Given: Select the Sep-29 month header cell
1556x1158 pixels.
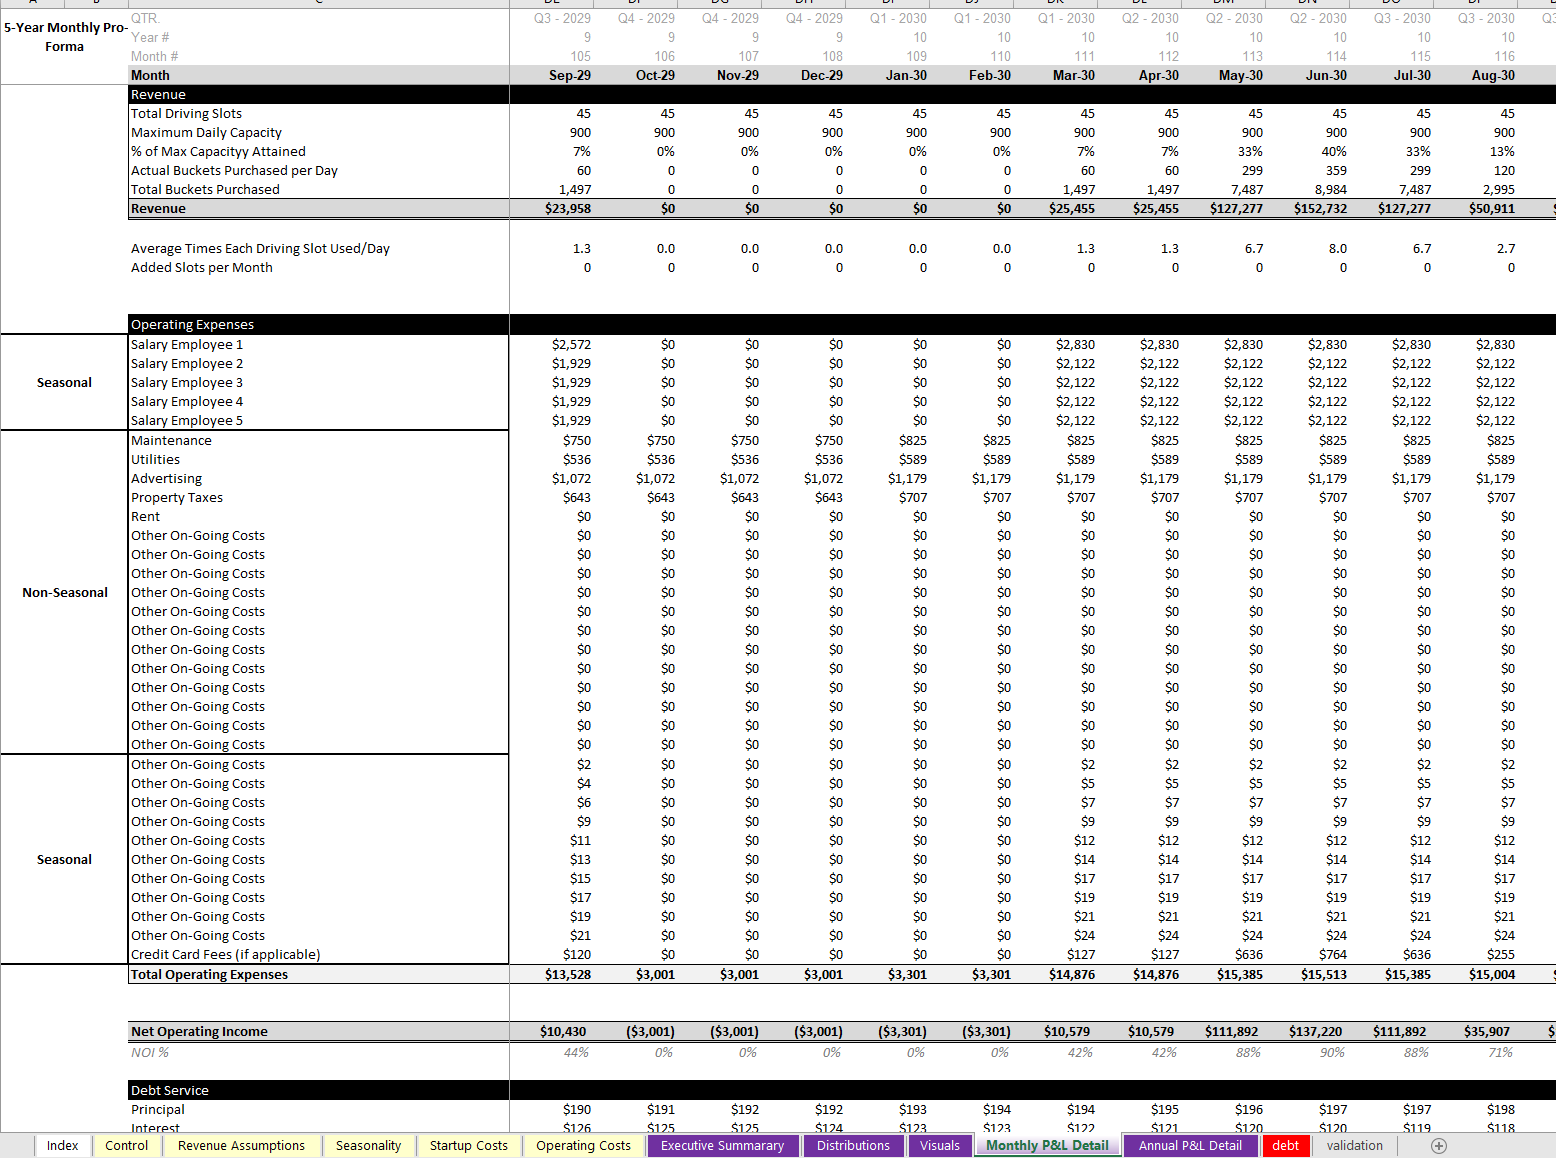Looking at the screenshot, I should (x=569, y=75).
